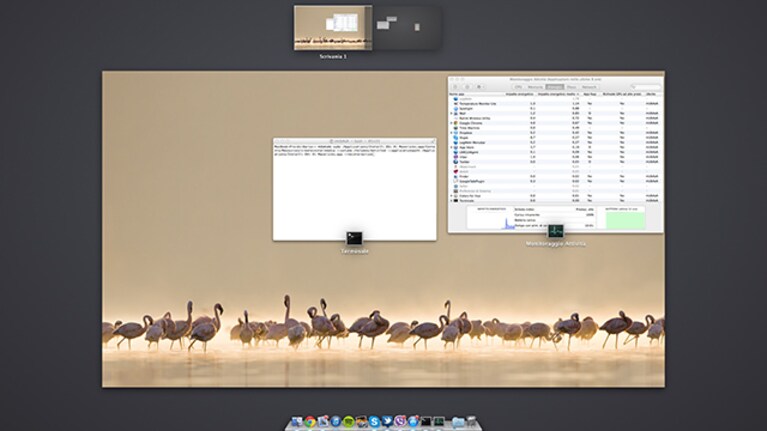Image resolution: width=767 pixels, height=431 pixels.
Task: Switch to the Network tab in Activity Monitor
Action: tap(589, 87)
